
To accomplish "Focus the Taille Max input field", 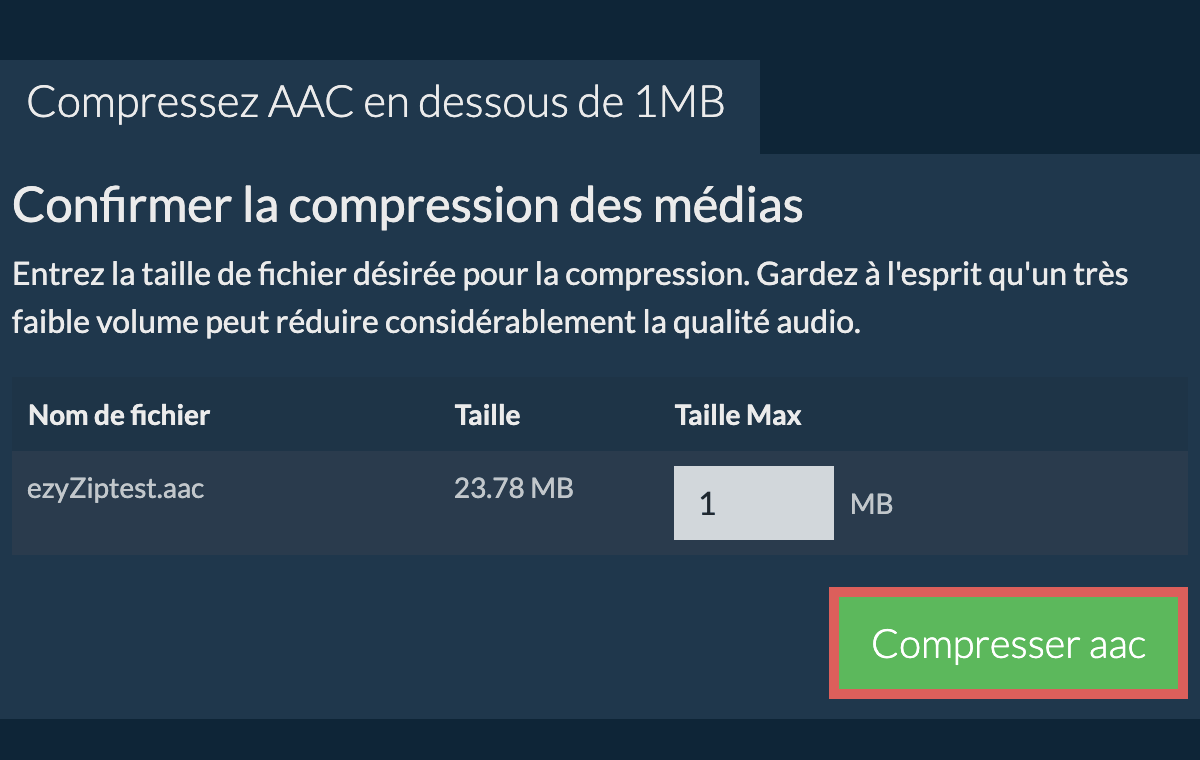I will 753,503.
